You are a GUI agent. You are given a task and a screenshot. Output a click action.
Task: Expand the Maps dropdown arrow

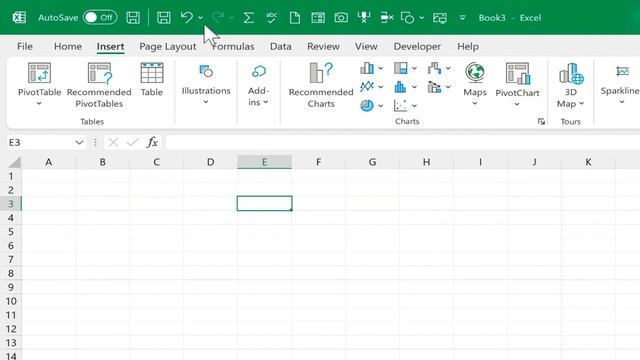[475, 103]
